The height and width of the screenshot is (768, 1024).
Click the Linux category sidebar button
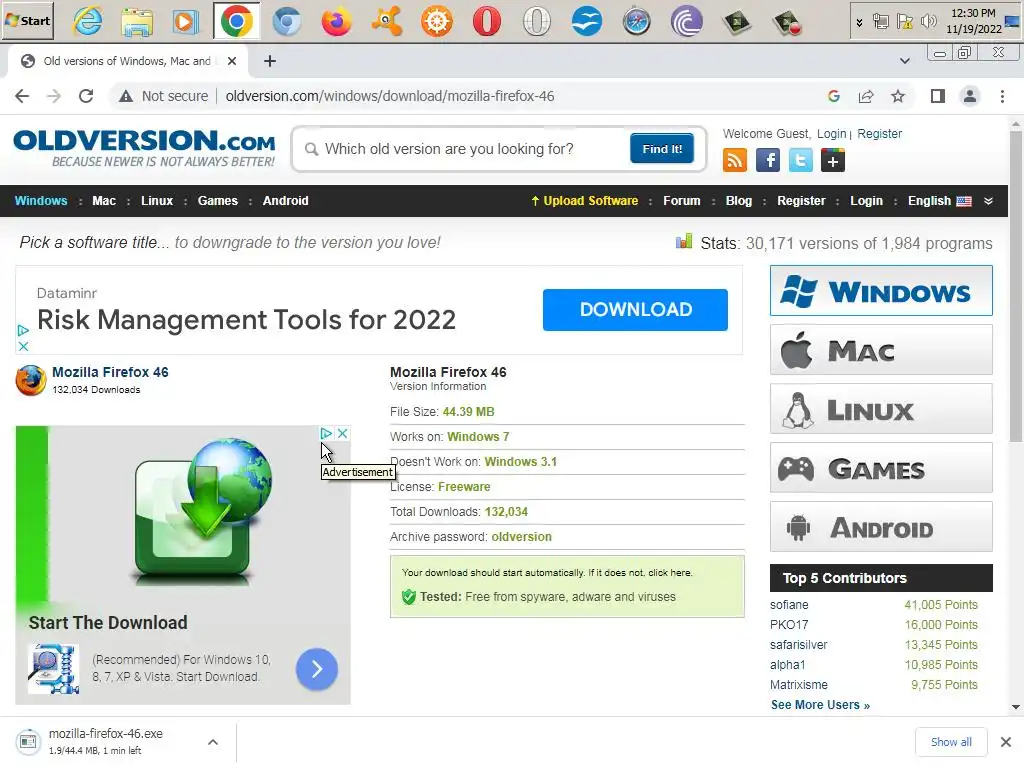point(880,409)
